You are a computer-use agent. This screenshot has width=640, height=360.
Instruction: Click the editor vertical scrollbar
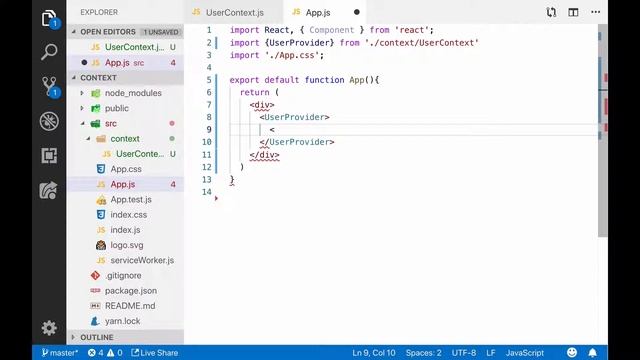[603, 131]
